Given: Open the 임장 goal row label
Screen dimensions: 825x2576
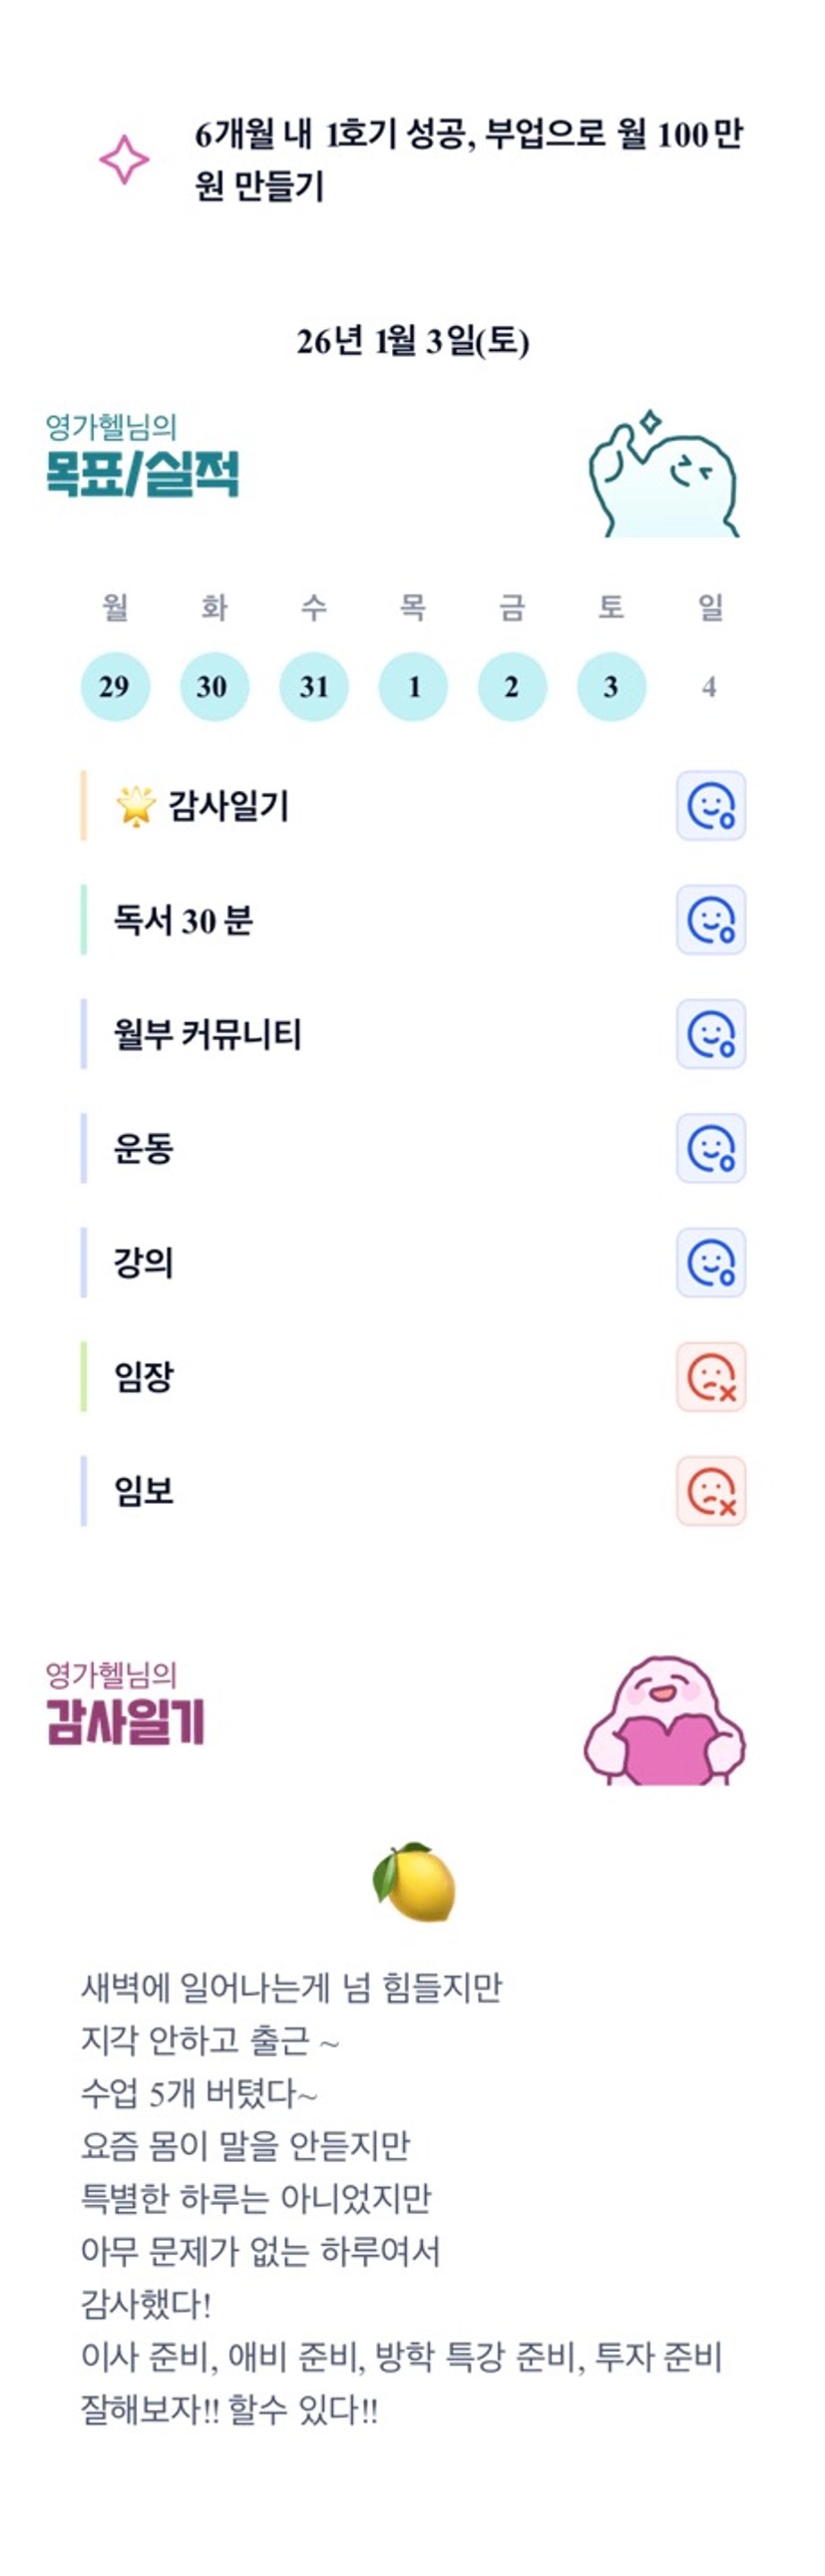Looking at the screenshot, I should point(144,1377).
